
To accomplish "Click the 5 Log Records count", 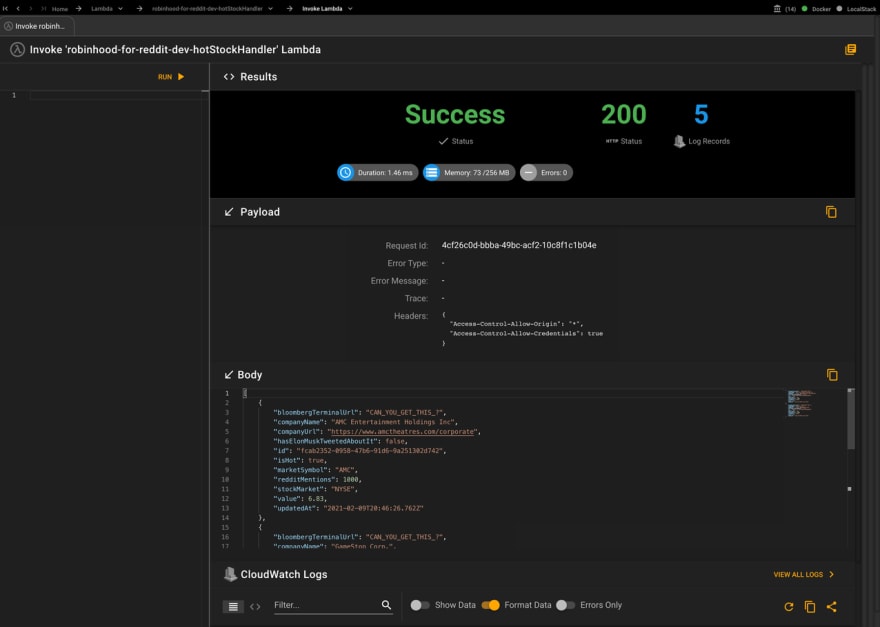I will click(701, 115).
